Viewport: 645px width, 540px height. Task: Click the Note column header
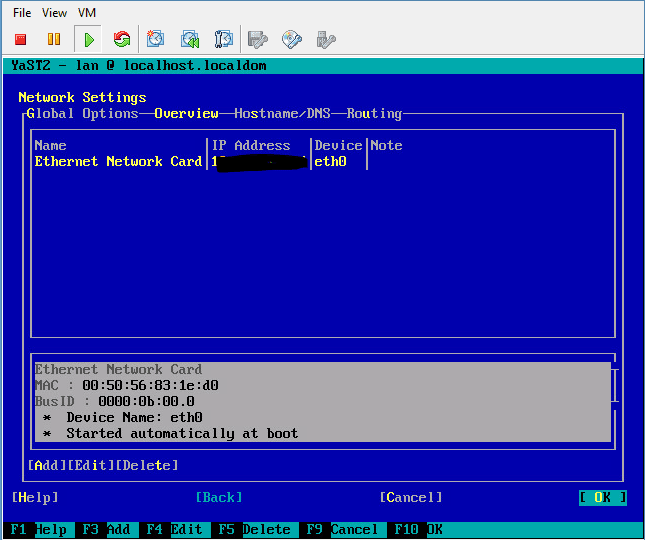click(386, 145)
